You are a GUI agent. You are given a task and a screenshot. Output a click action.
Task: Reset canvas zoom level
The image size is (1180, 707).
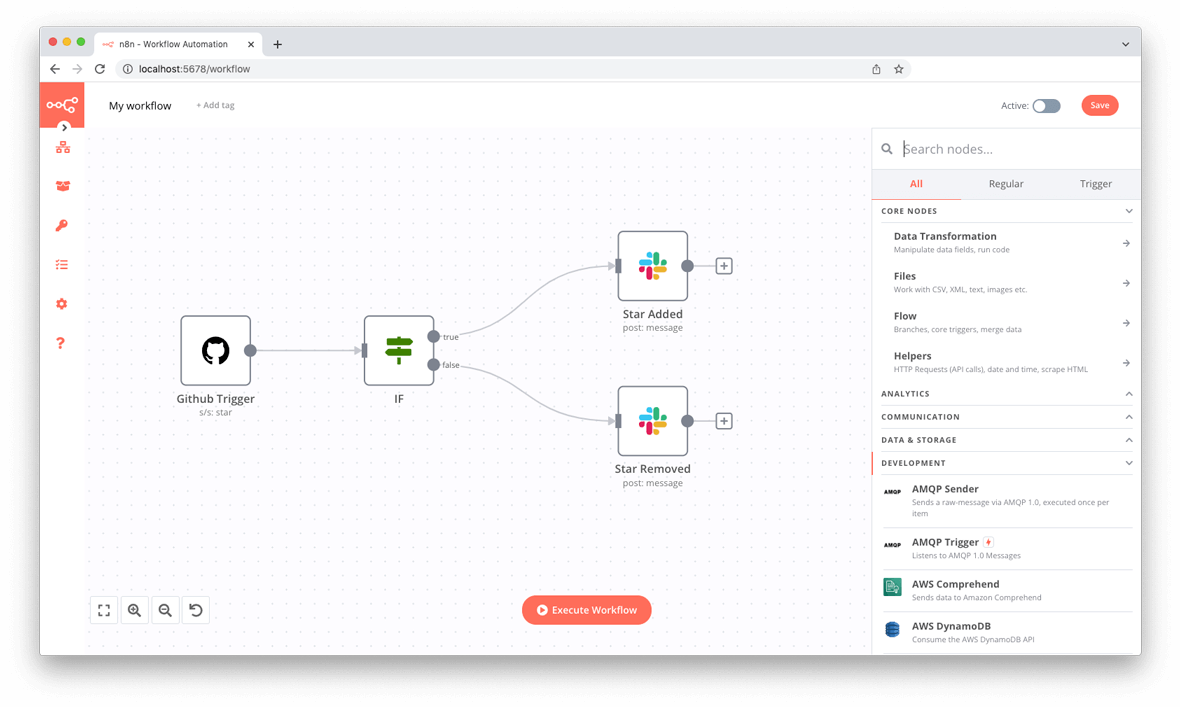tap(196, 610)
